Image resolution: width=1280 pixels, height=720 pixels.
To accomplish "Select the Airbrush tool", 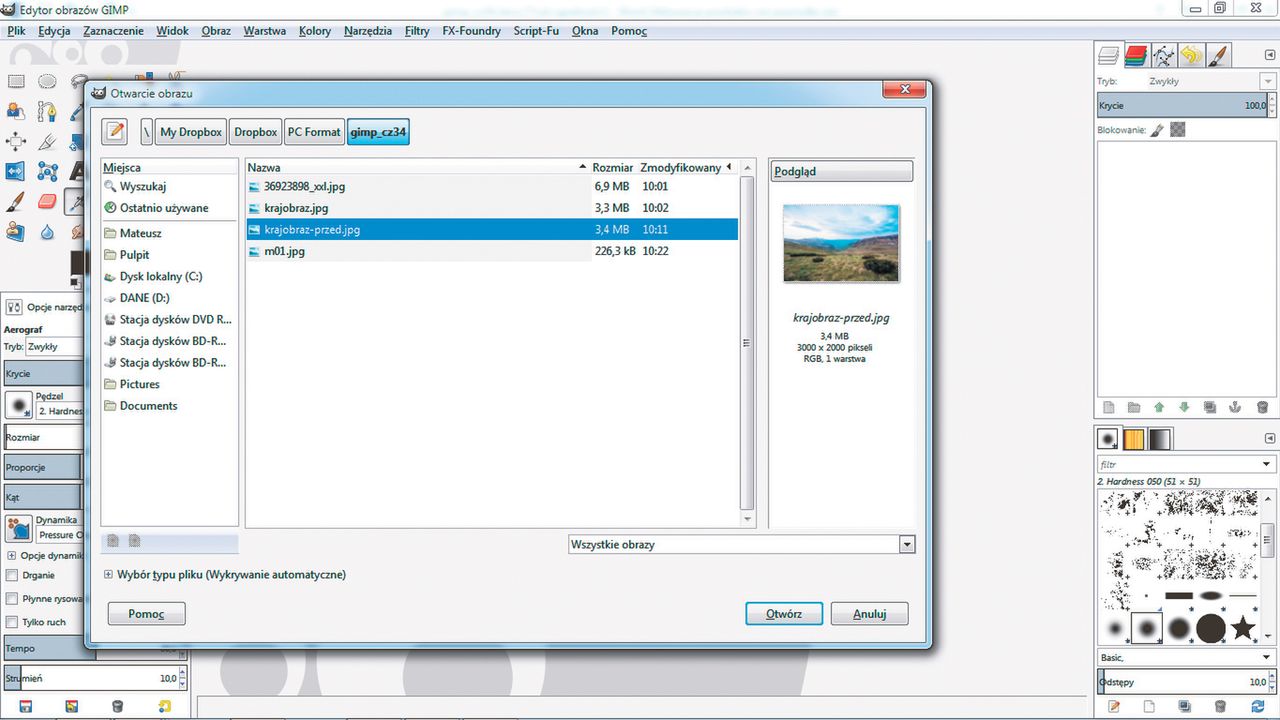I will tap(74, 201).
